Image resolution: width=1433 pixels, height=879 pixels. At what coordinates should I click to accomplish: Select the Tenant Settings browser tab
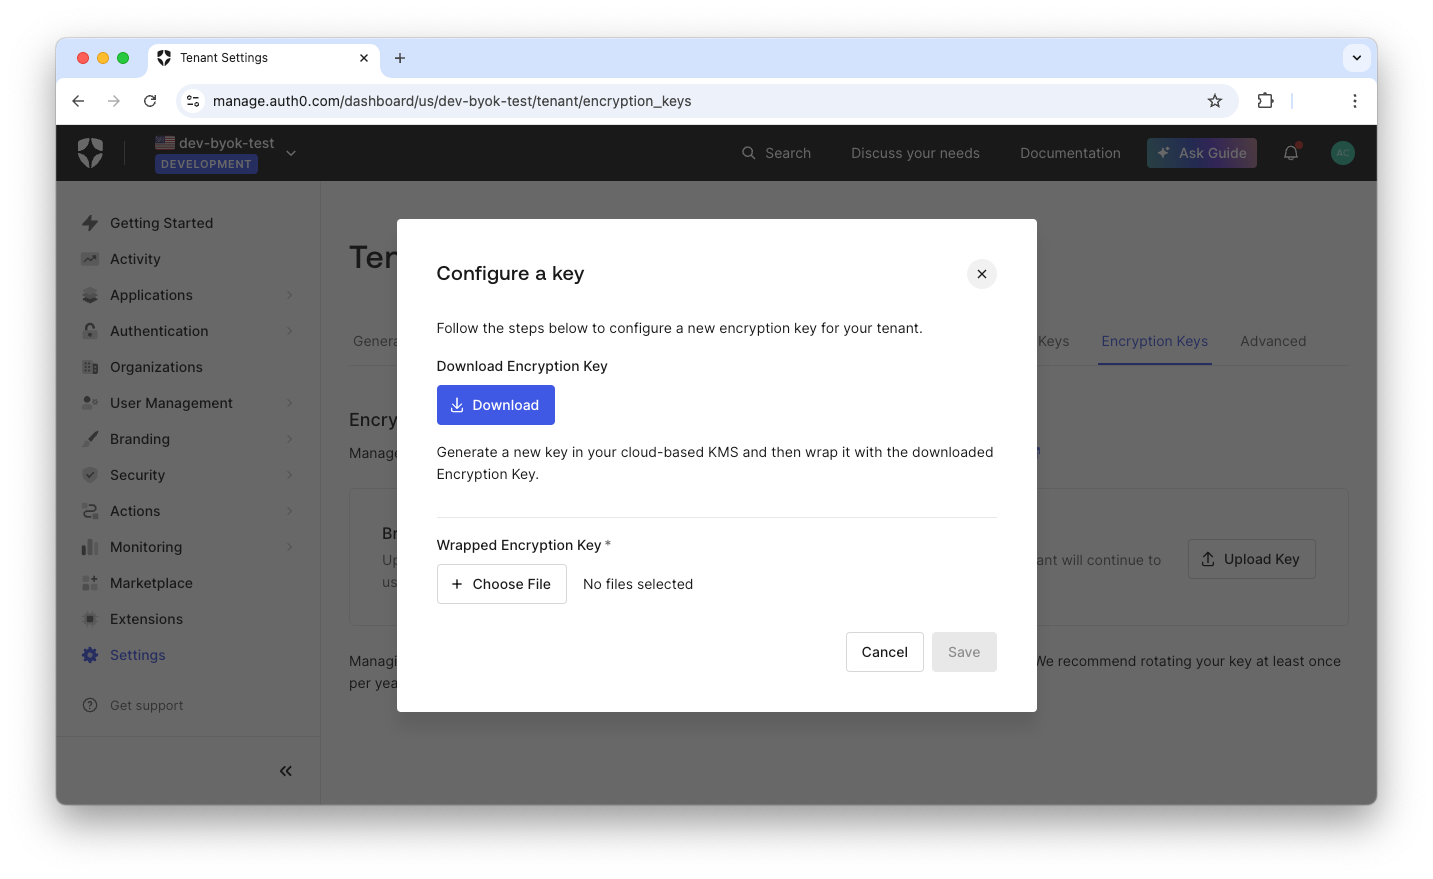pos(264,58)
